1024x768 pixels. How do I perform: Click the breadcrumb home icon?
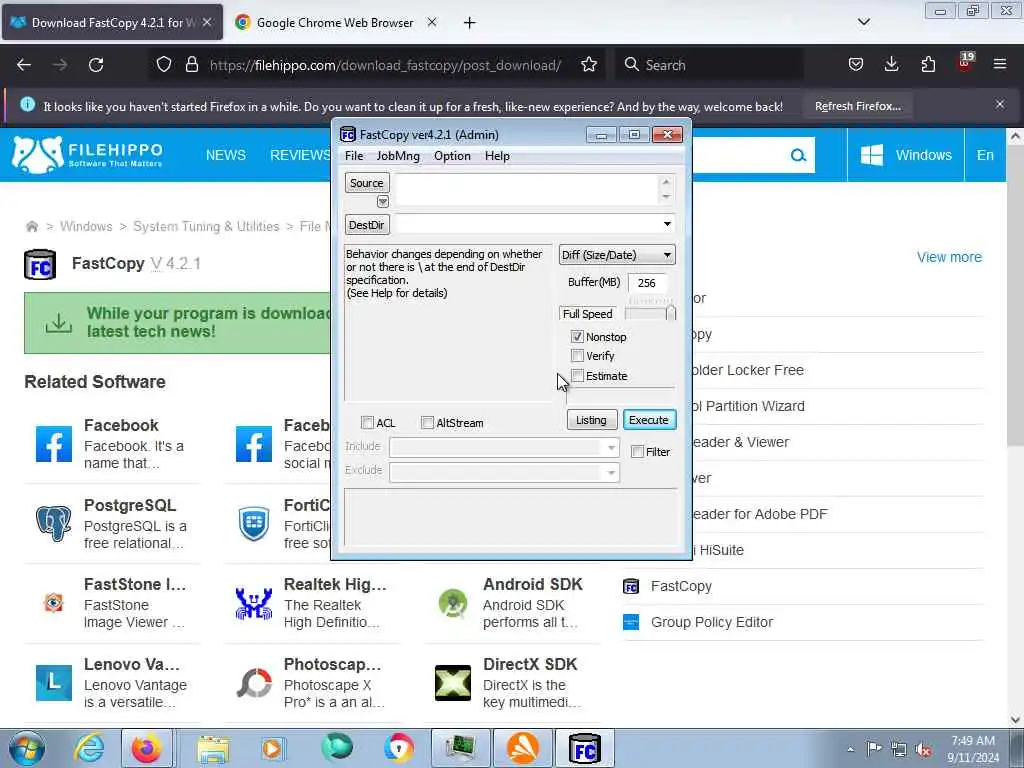(x=32, y=227)
